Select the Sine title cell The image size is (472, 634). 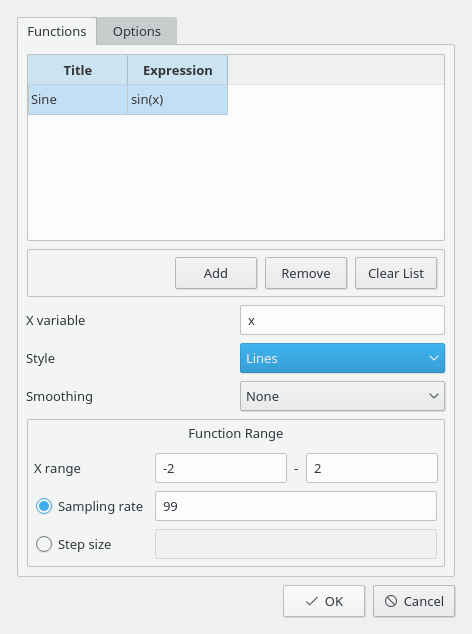[78, 99]
